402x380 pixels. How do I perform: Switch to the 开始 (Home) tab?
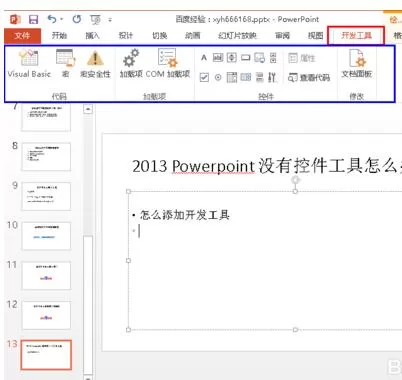pyautogui.click(x=59, y=35)
